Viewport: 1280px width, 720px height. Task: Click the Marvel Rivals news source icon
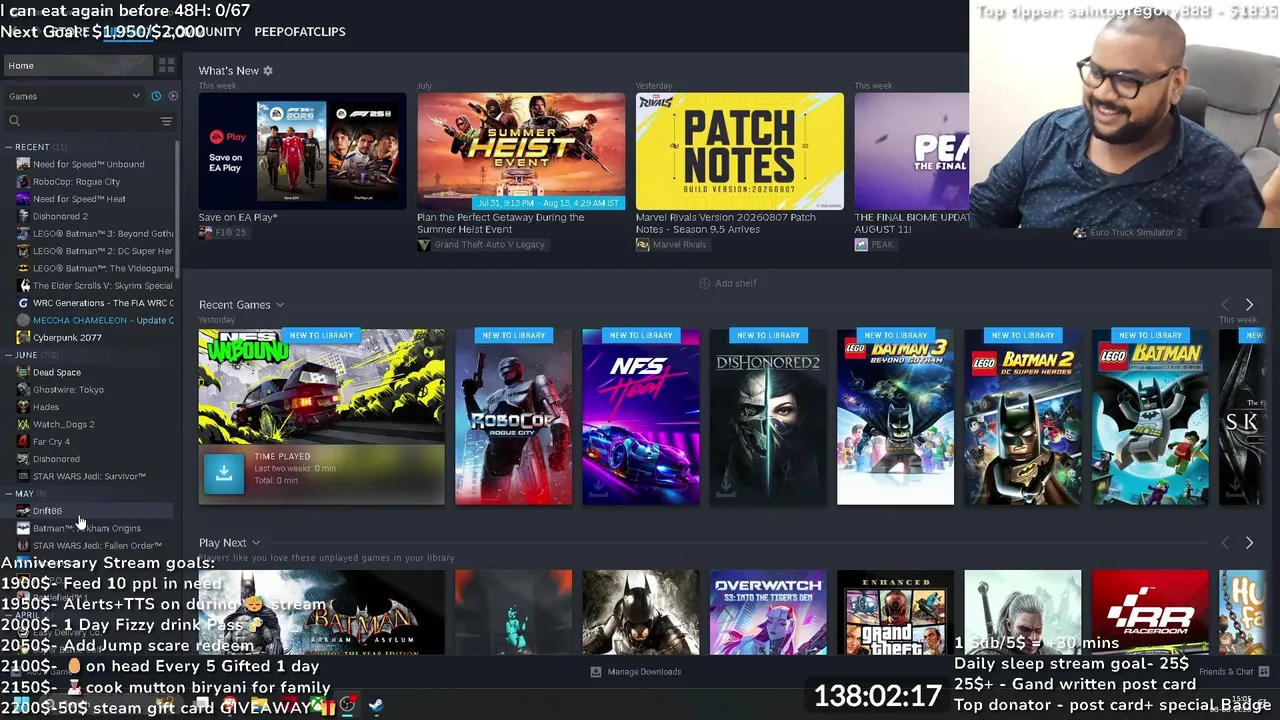[x=642, y=245]
